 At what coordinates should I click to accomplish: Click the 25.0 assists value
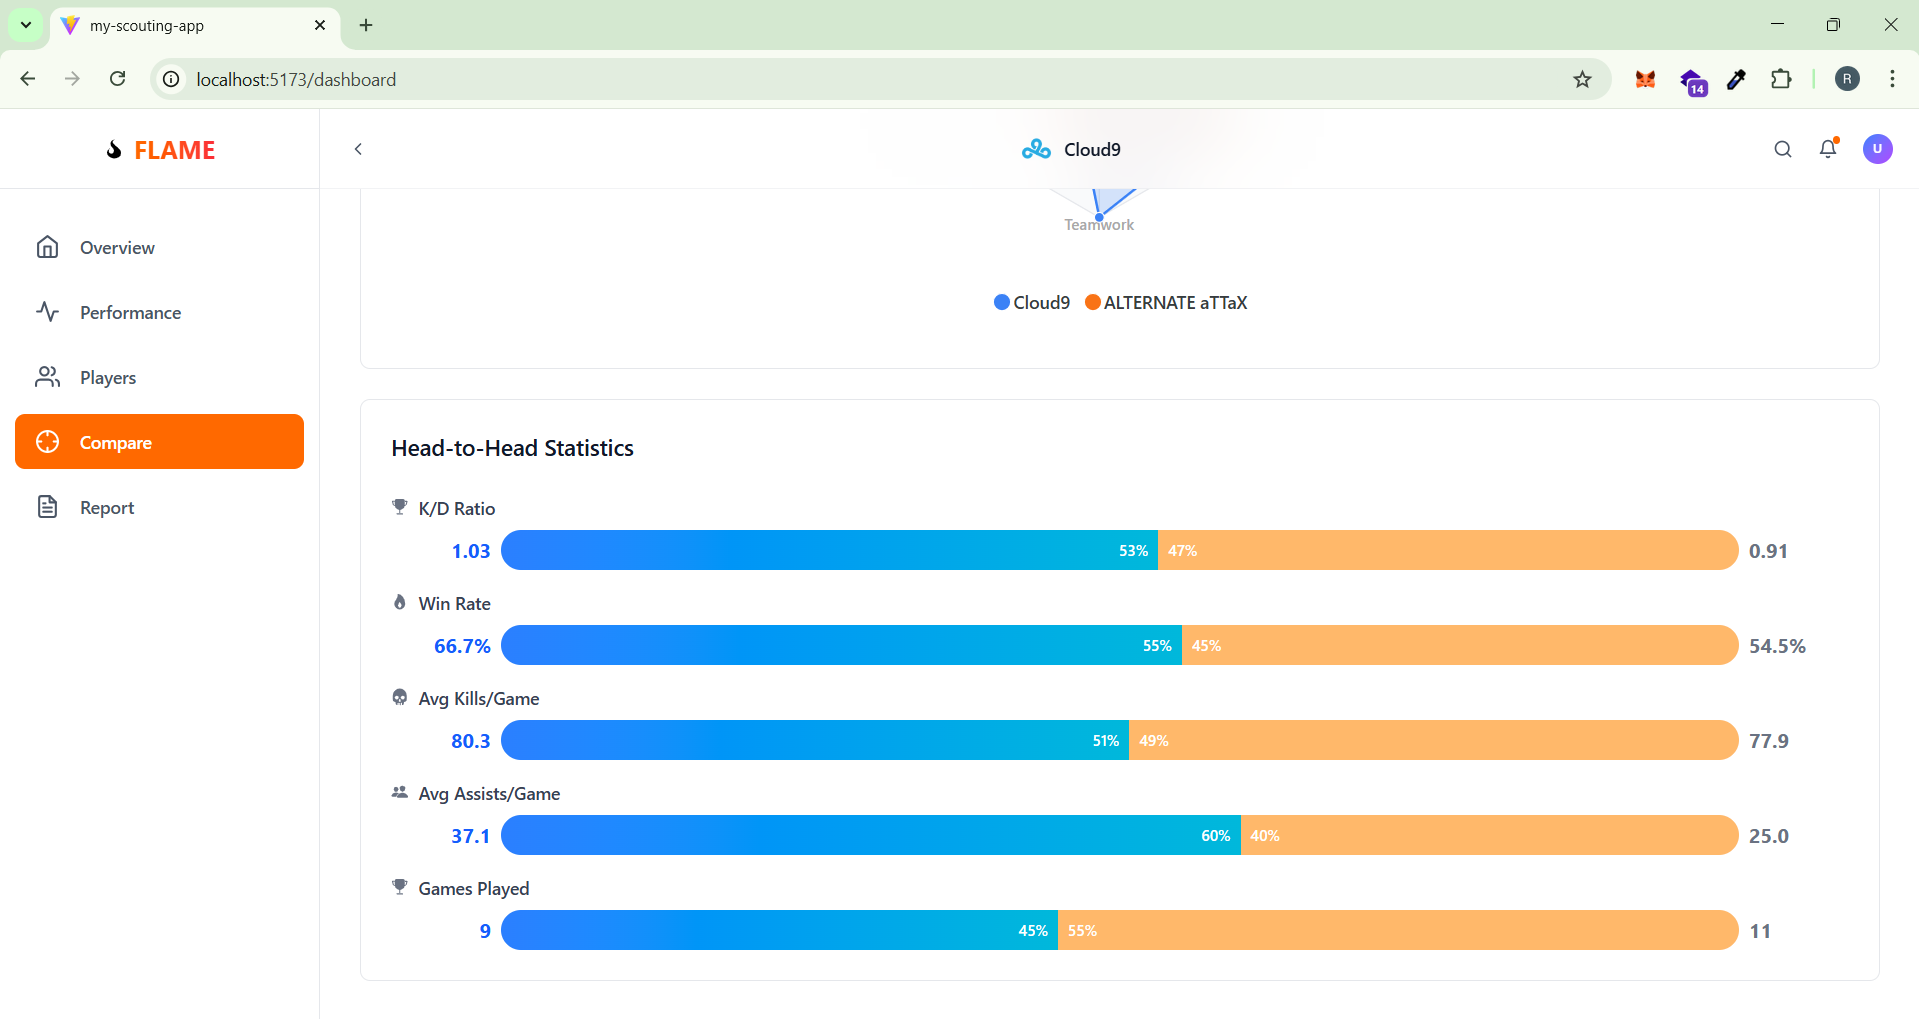point(1769,836)
